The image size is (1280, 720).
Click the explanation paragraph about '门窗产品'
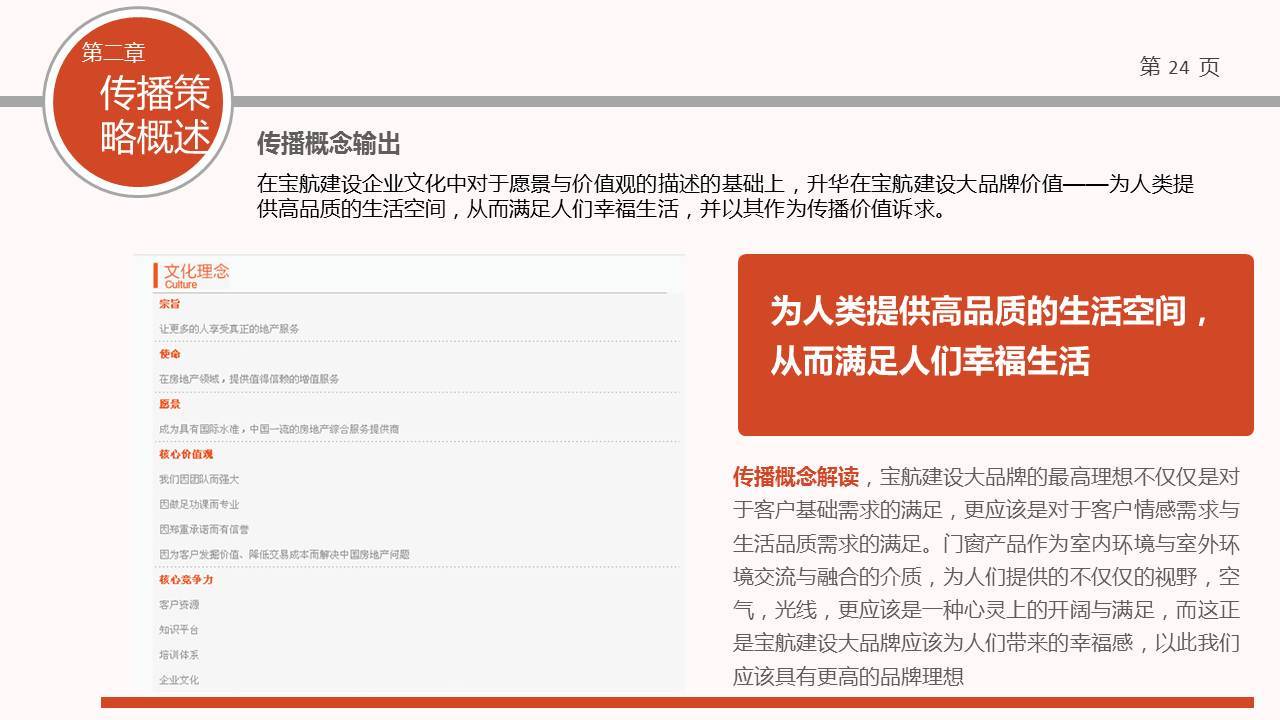point(987,577)
